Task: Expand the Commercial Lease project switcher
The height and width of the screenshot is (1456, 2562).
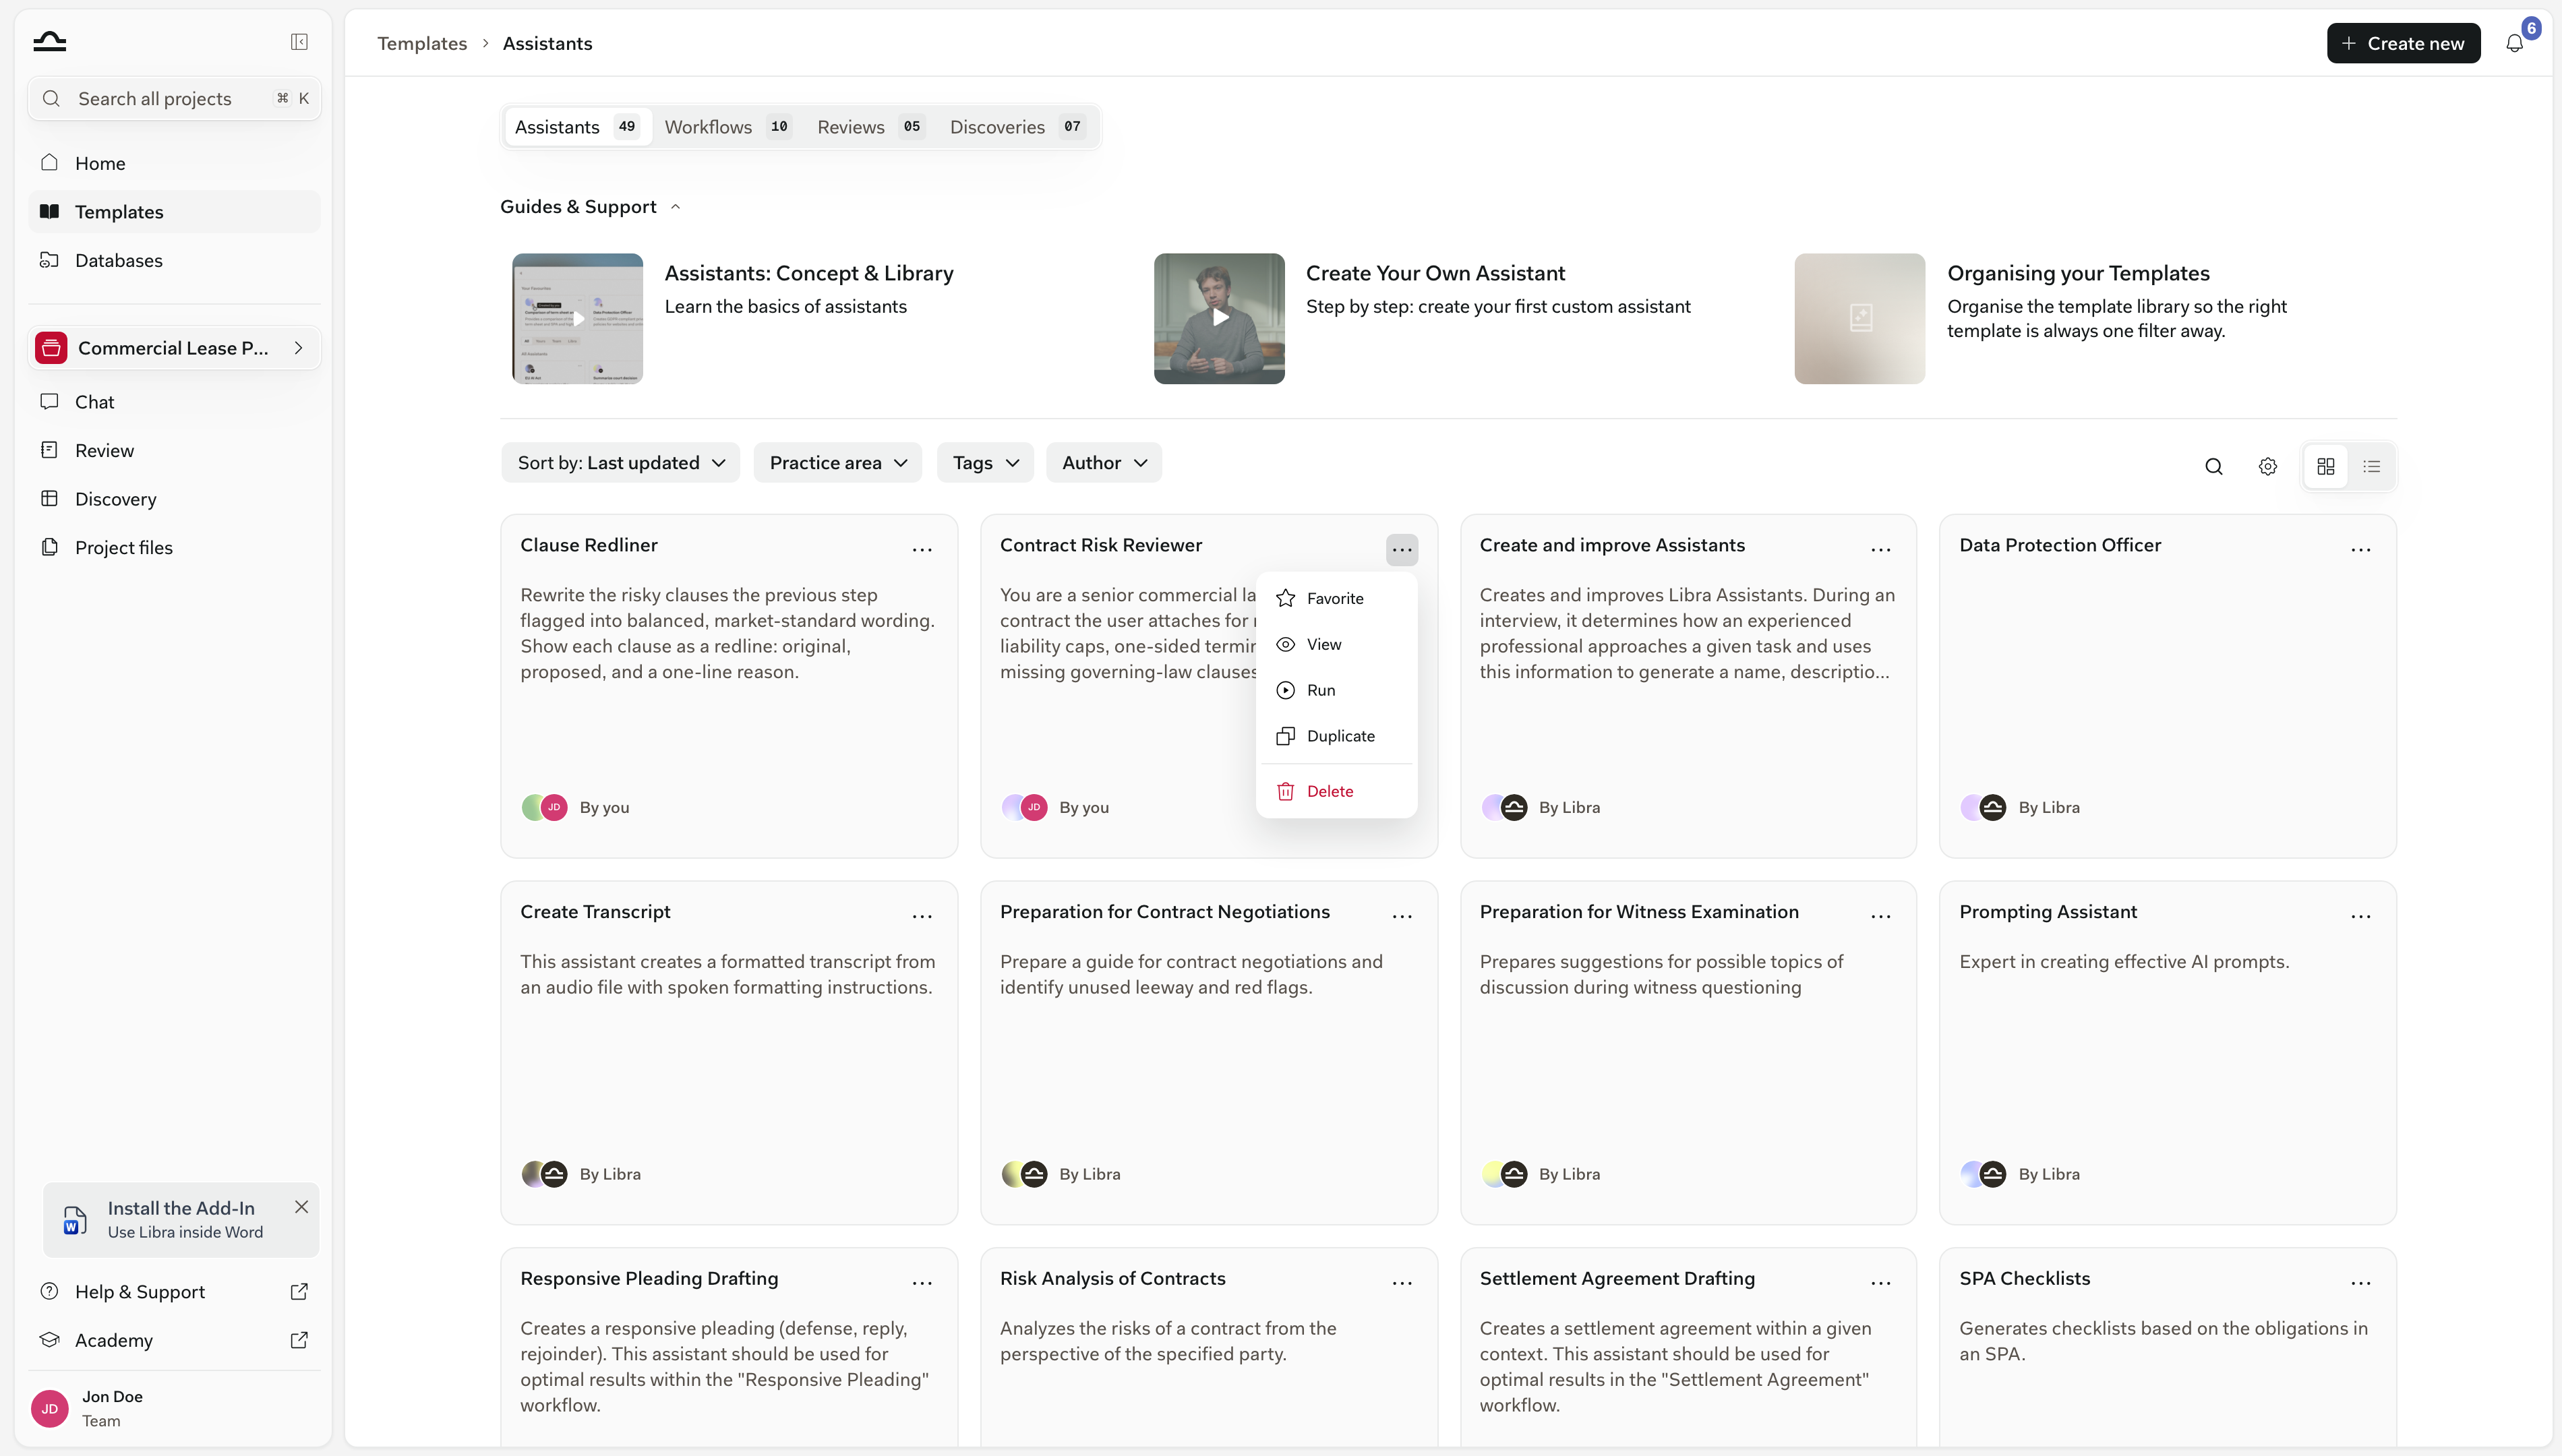Action: point(174,348)
